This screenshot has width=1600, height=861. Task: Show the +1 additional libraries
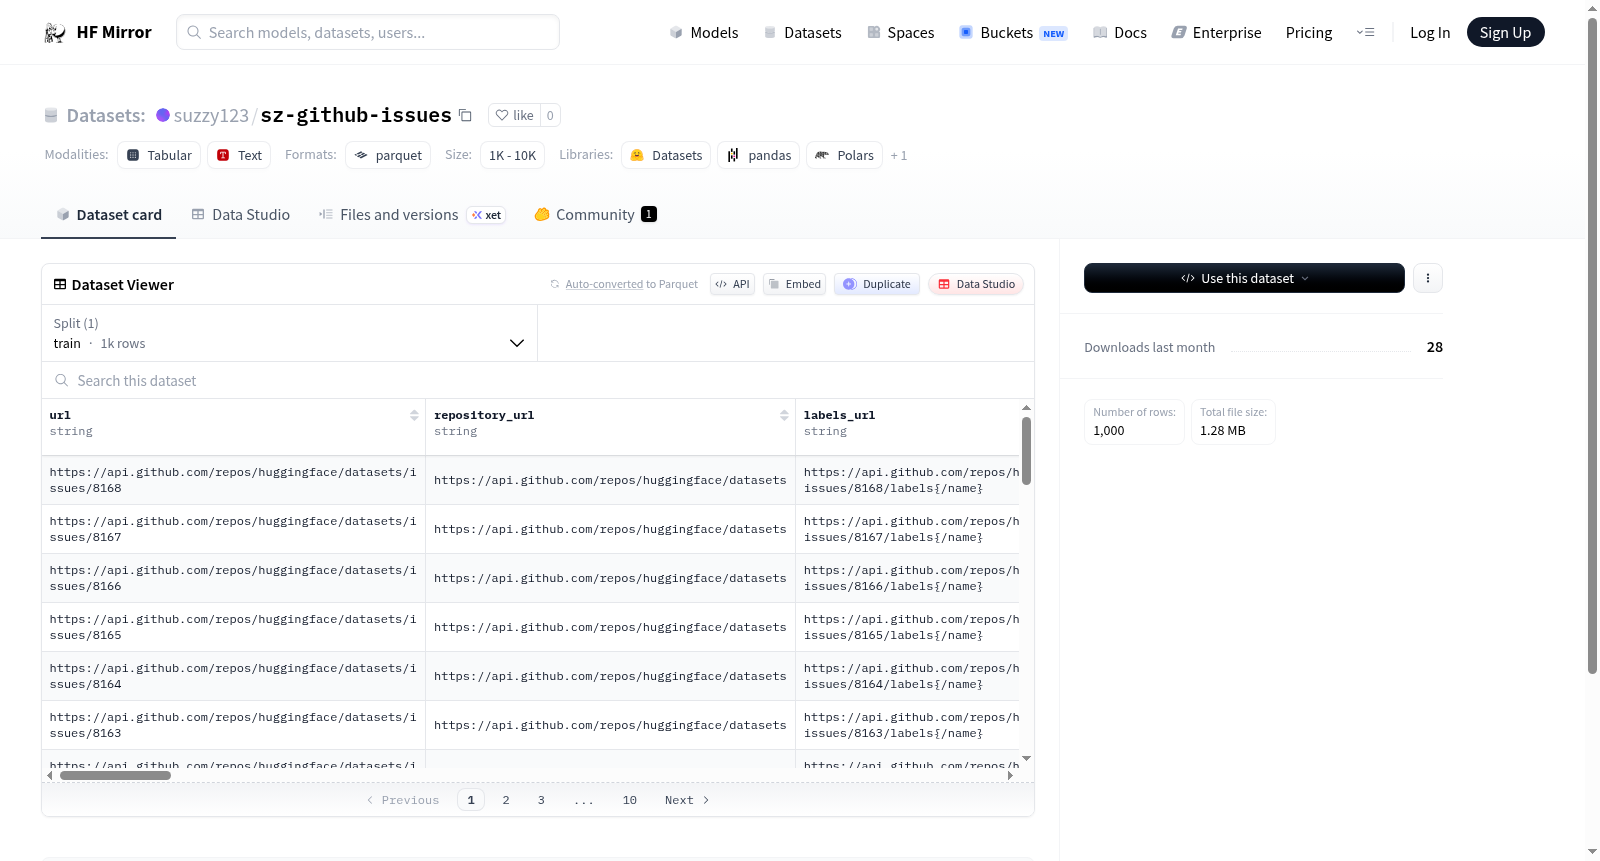pos(899,155)
